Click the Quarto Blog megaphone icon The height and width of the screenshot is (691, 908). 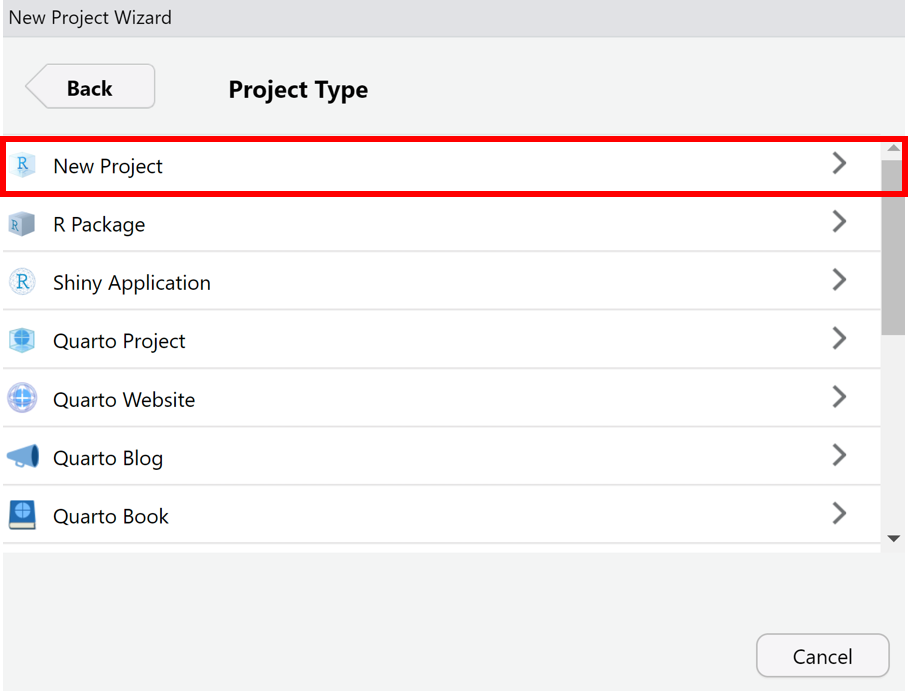click(22, 457)
